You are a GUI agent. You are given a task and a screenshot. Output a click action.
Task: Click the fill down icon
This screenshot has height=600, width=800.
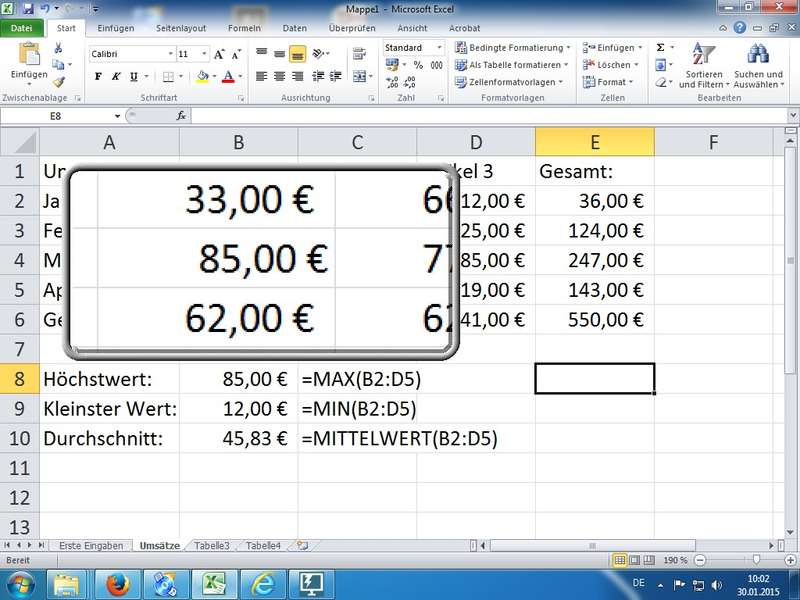pyautogui.click(x=661, y=65)
